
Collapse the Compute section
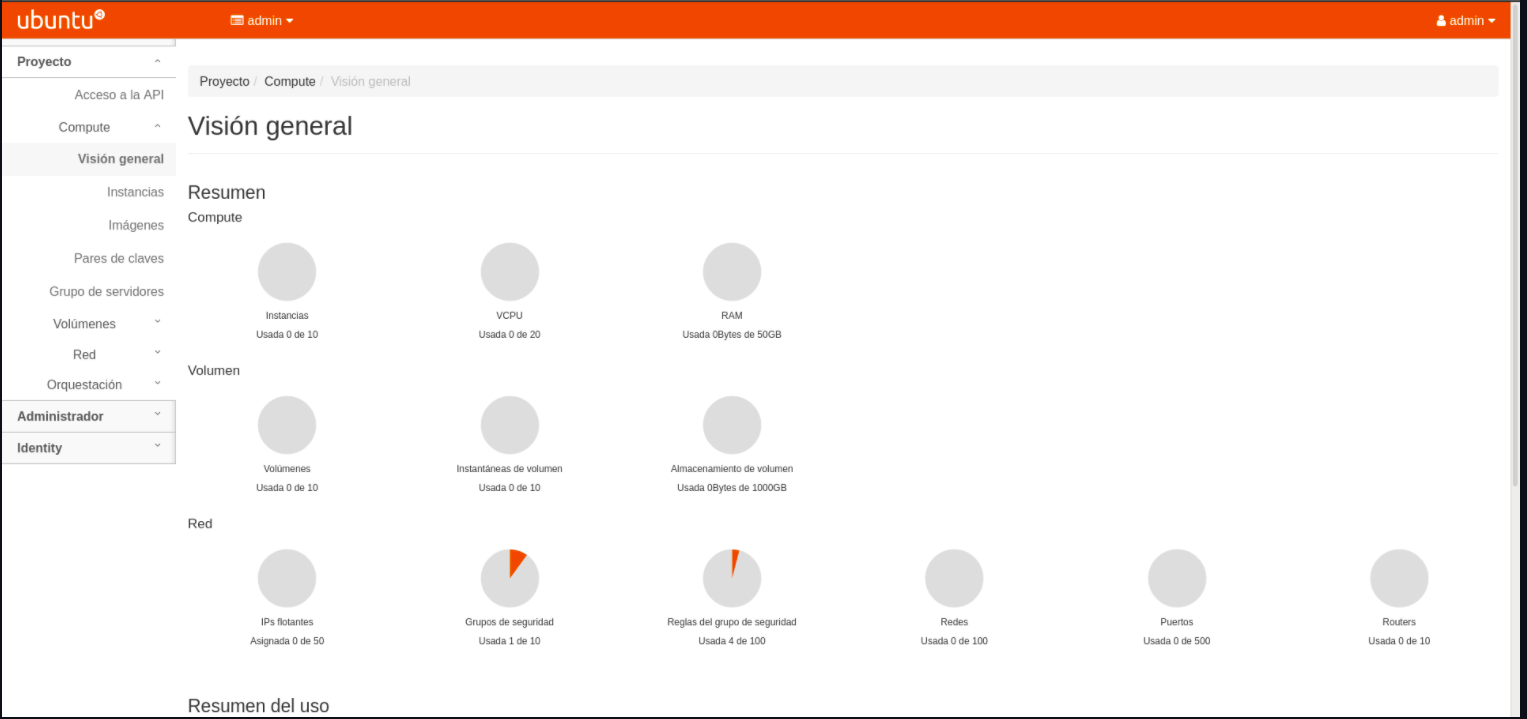pos(84,127)
